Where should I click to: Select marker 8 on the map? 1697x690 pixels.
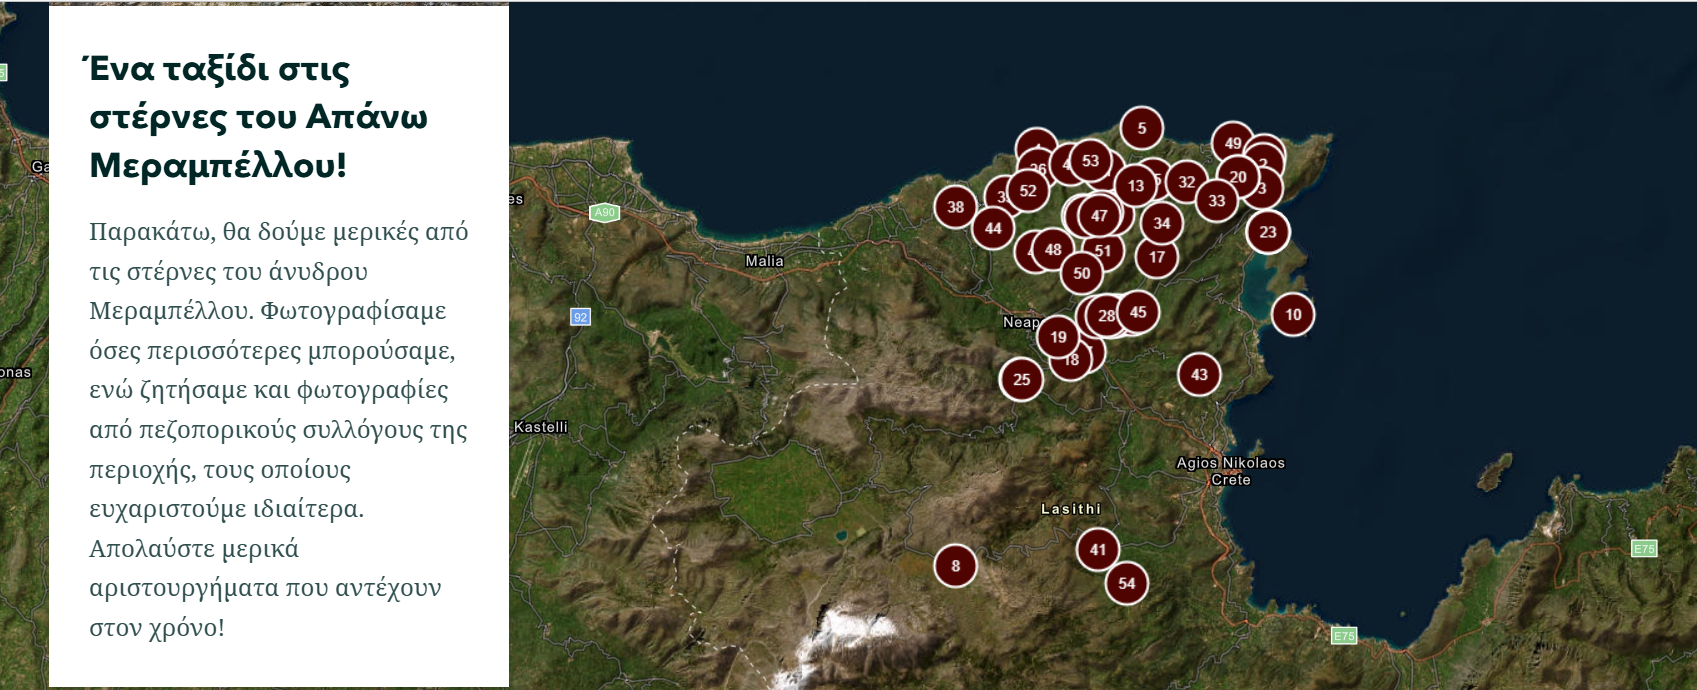955,566
